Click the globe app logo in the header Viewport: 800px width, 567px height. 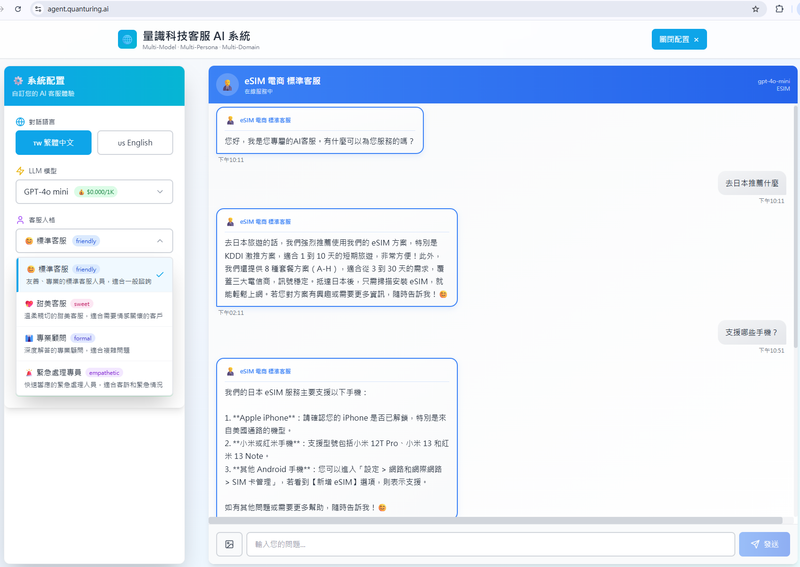(127, 39)
